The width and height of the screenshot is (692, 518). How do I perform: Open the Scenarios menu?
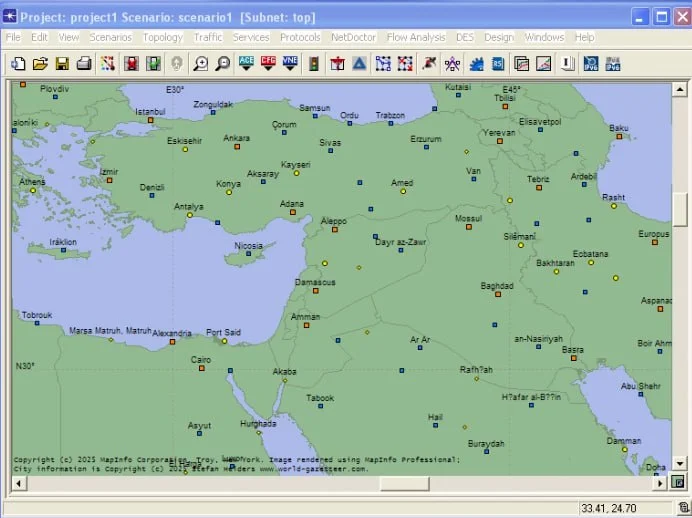111,37
